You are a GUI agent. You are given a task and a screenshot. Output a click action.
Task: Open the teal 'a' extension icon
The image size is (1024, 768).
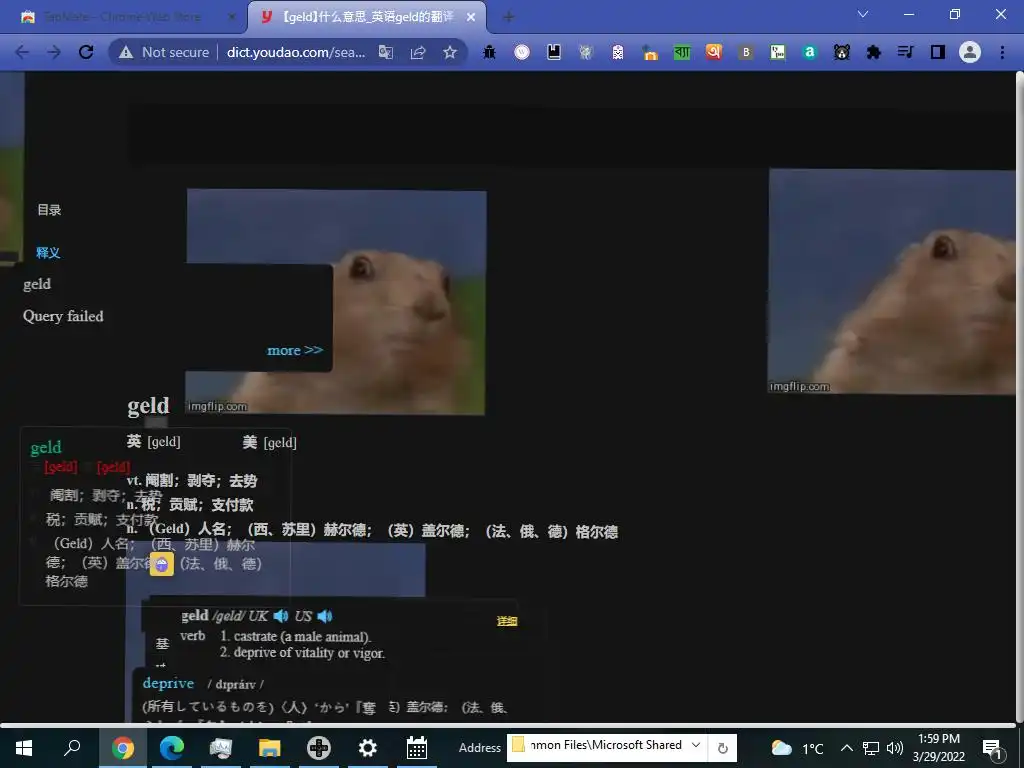pos(810,52)
